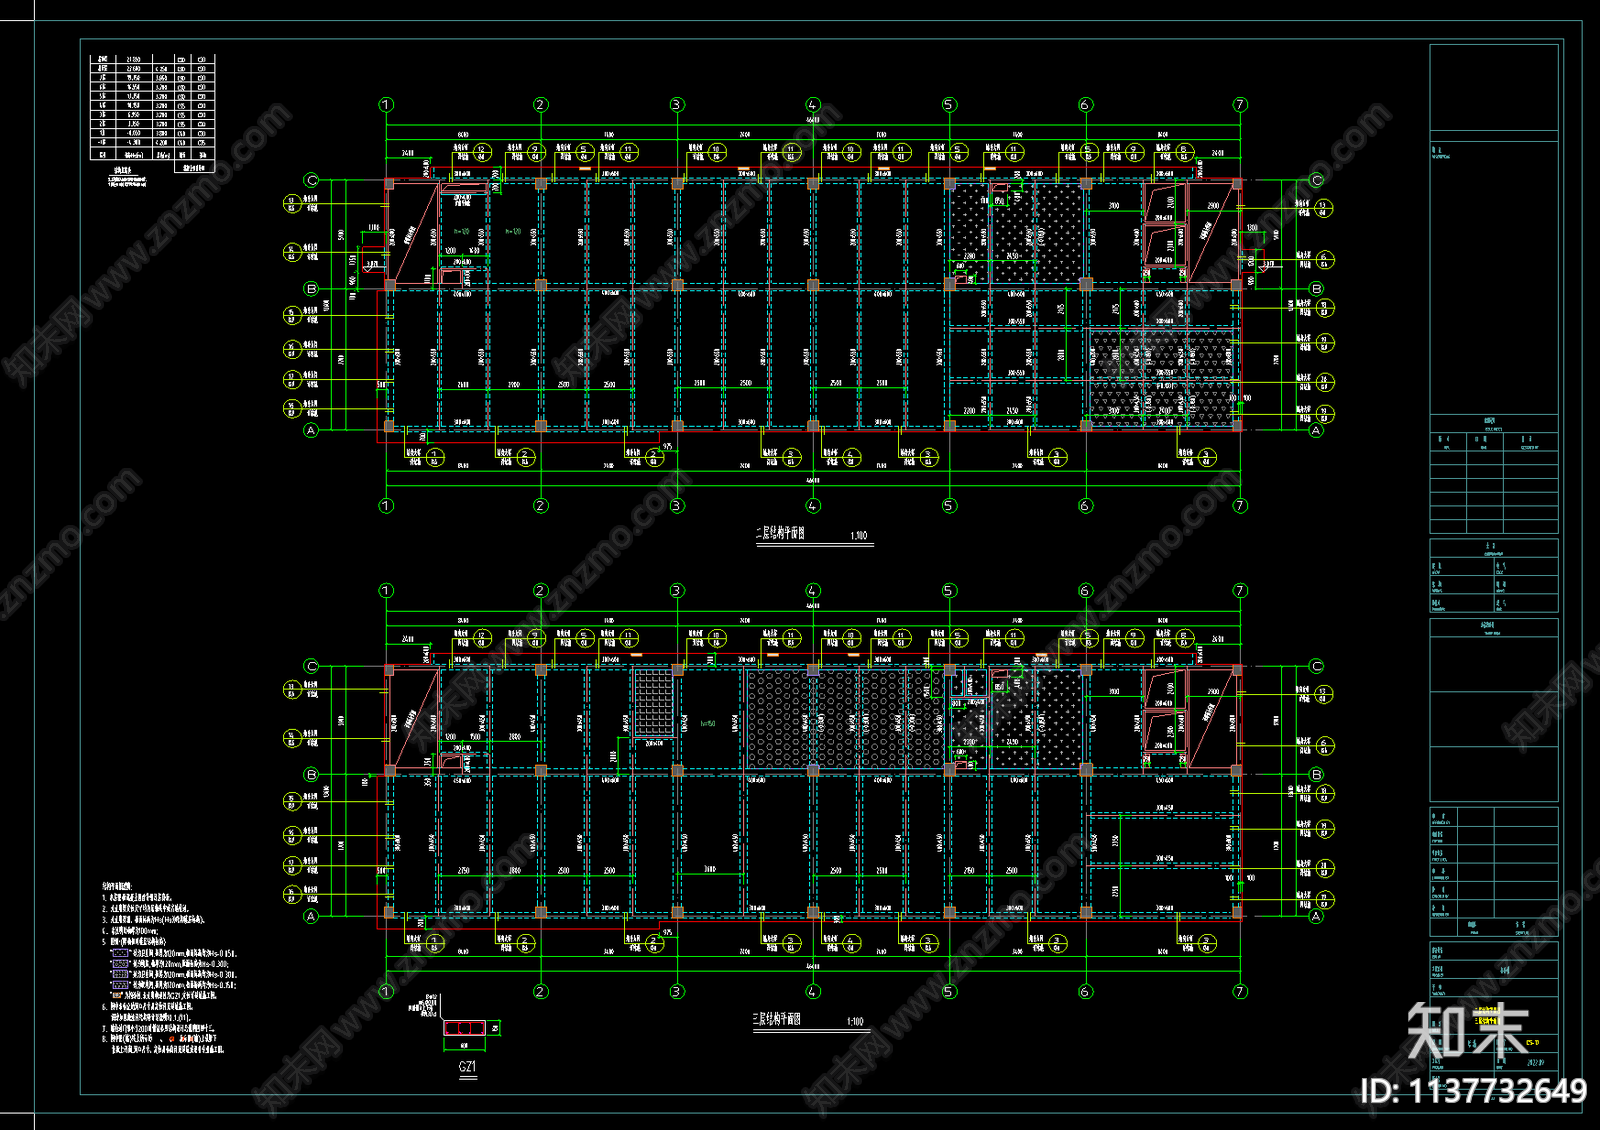
Task: Pick axis bubble B left of second-floor plan
Action: pos(311,288)
